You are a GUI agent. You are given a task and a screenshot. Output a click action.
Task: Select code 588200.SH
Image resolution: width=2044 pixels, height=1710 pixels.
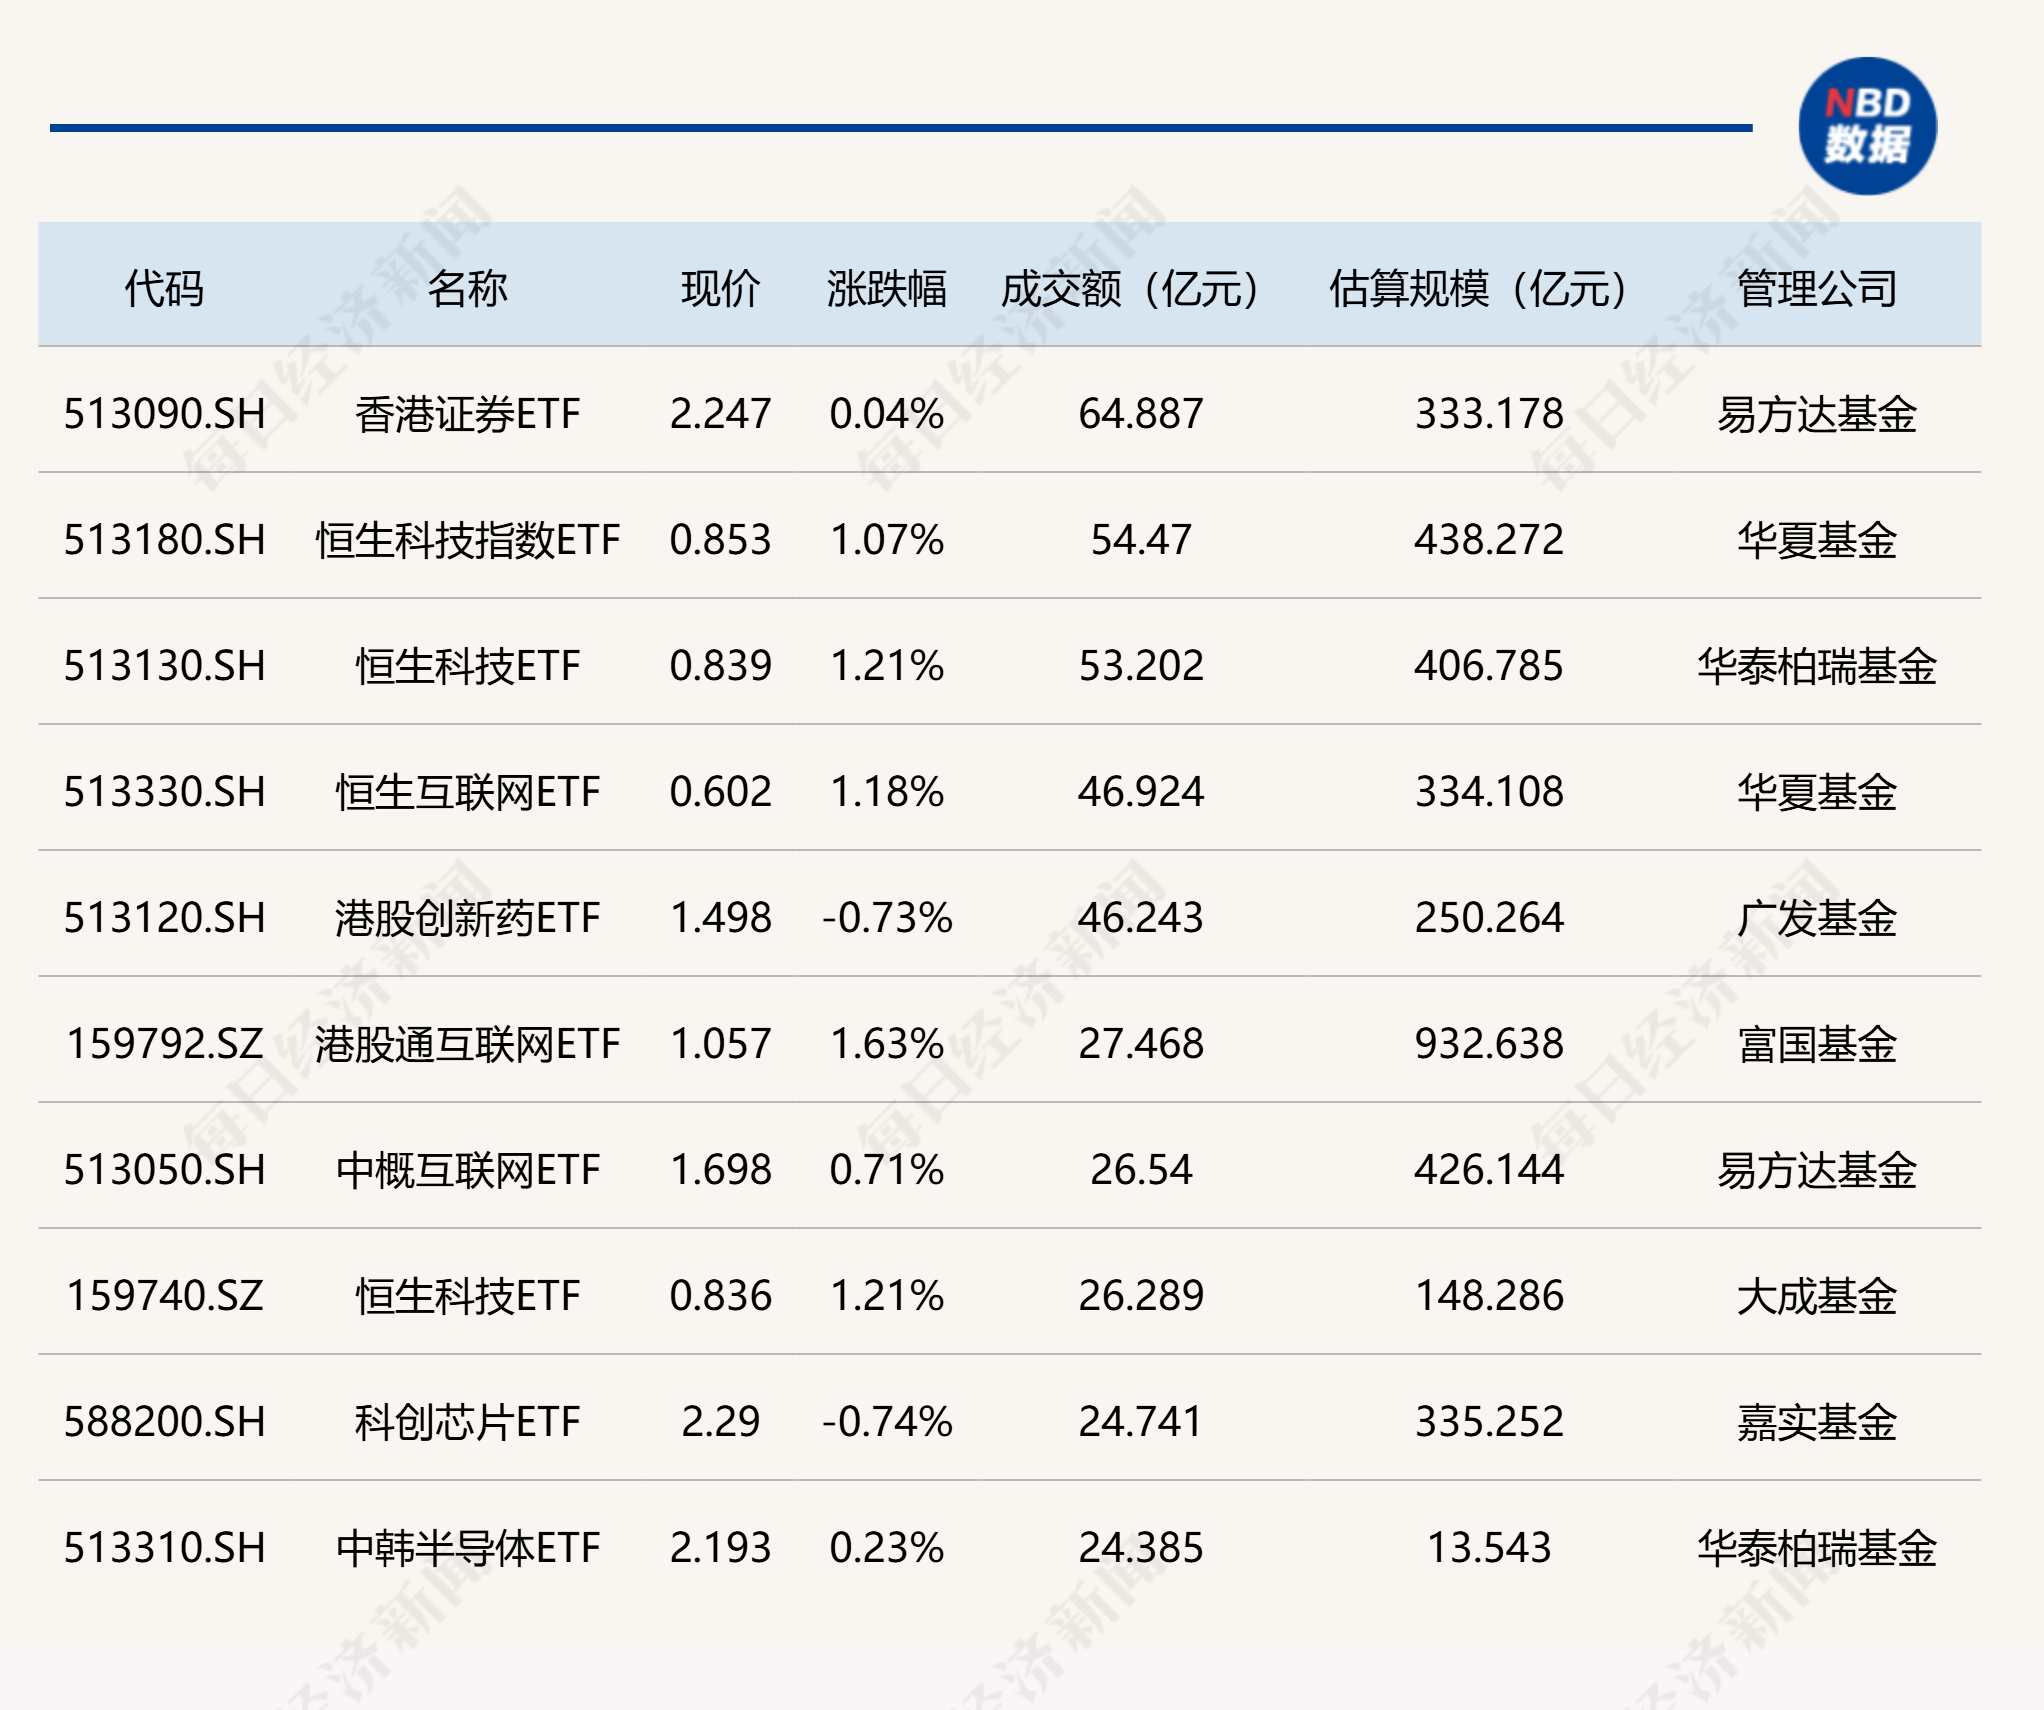click(x=165, y=1422)
